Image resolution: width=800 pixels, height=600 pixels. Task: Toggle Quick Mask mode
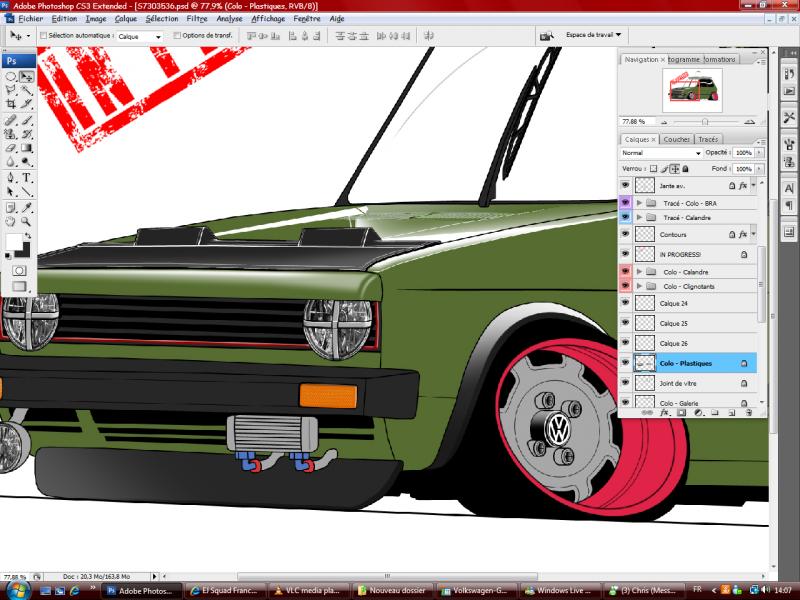tap(19, 270)
